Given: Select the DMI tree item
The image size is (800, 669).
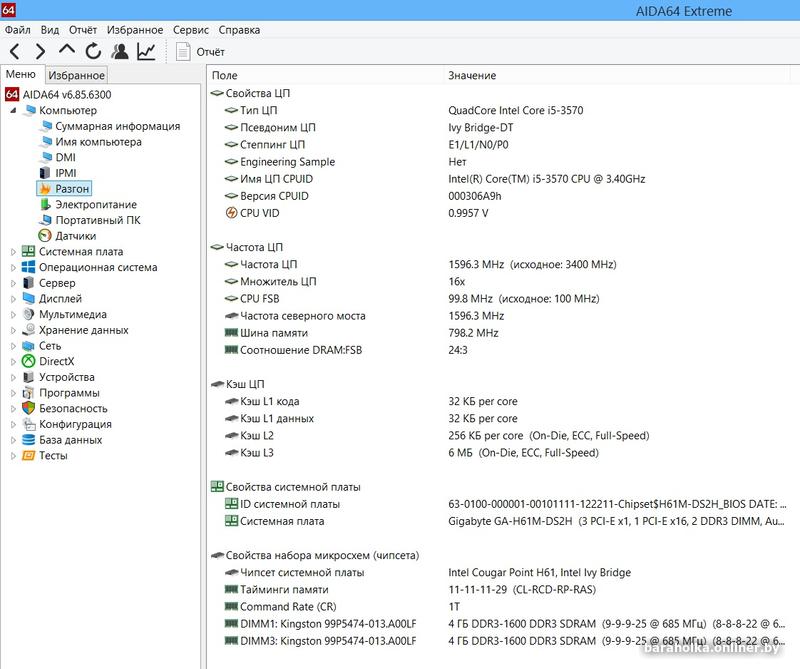Looking at the screenshot, I should pos(65,157).
